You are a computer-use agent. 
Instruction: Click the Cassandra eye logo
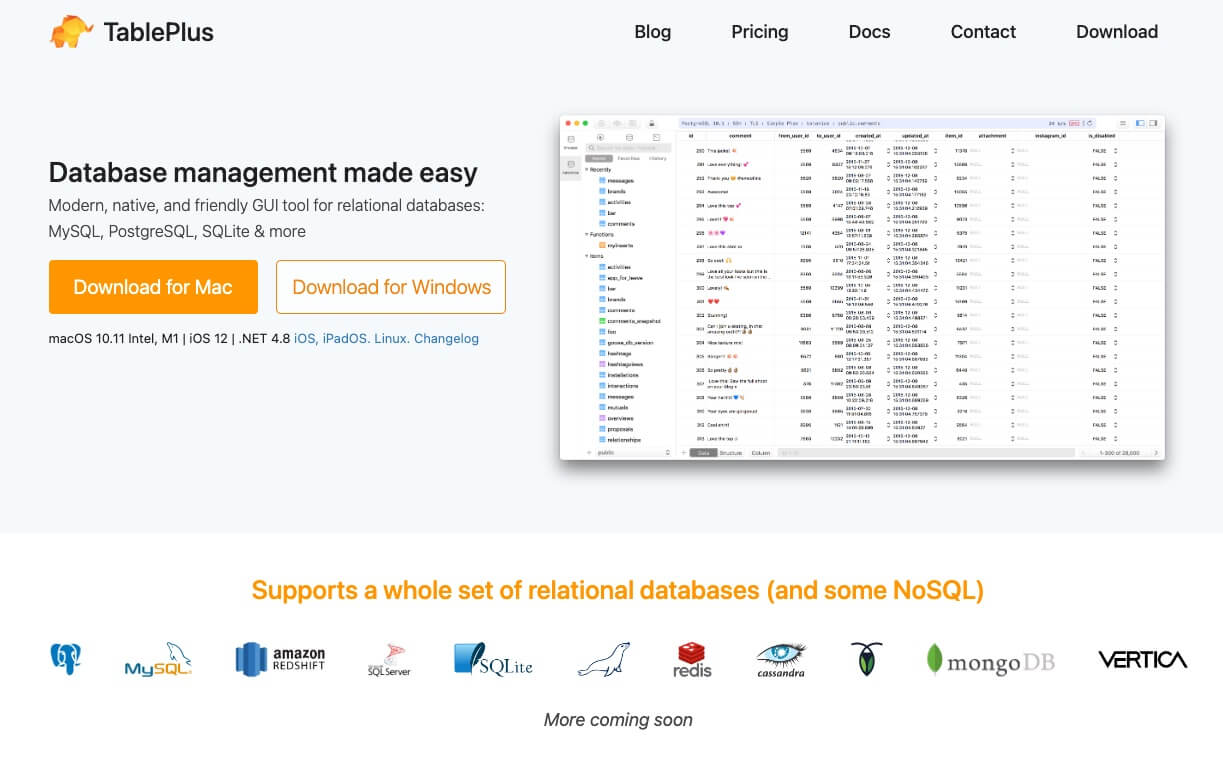coord(781,660)
